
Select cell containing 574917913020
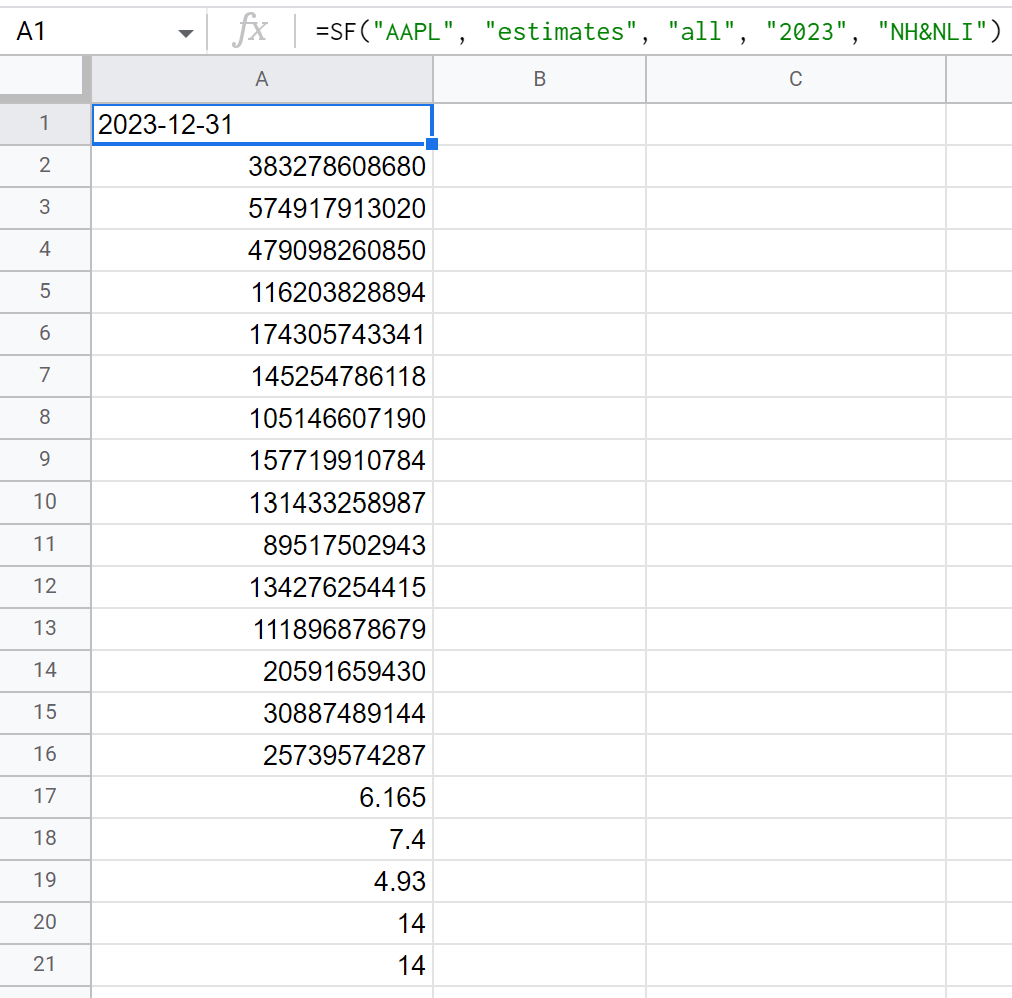(x=262, y=208)
